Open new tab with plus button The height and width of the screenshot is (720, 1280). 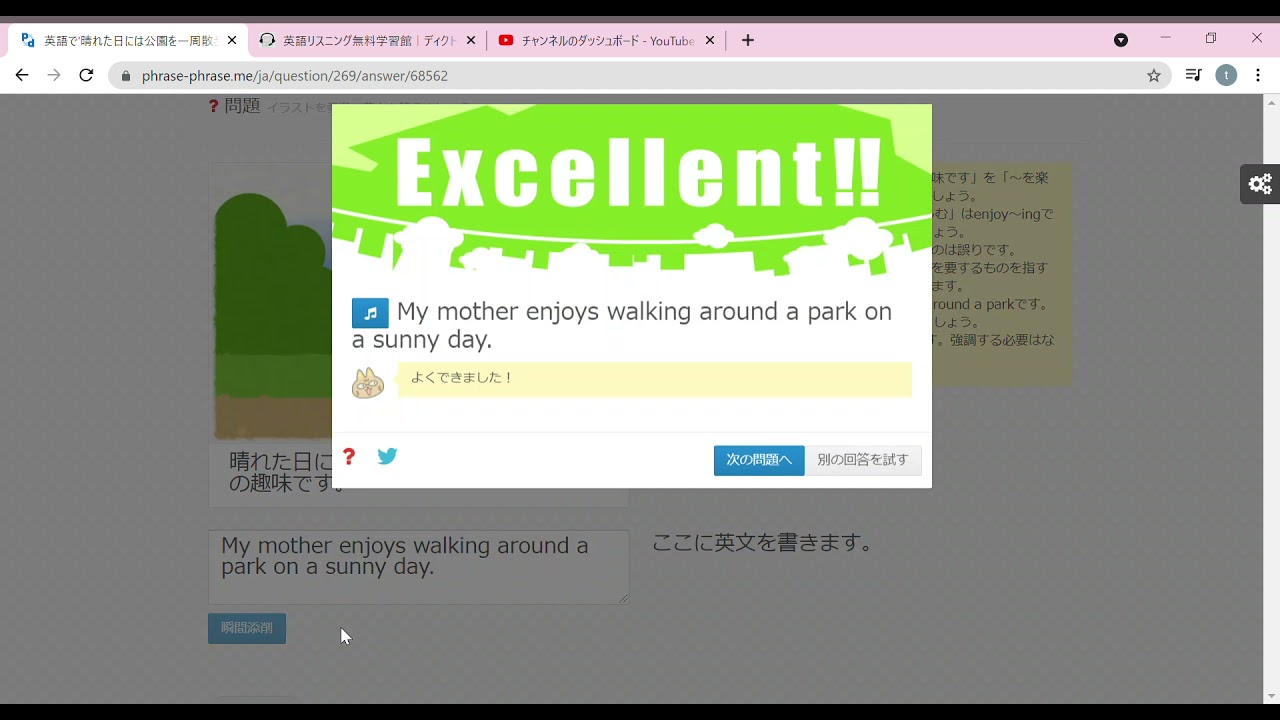[x=748, y=40]
